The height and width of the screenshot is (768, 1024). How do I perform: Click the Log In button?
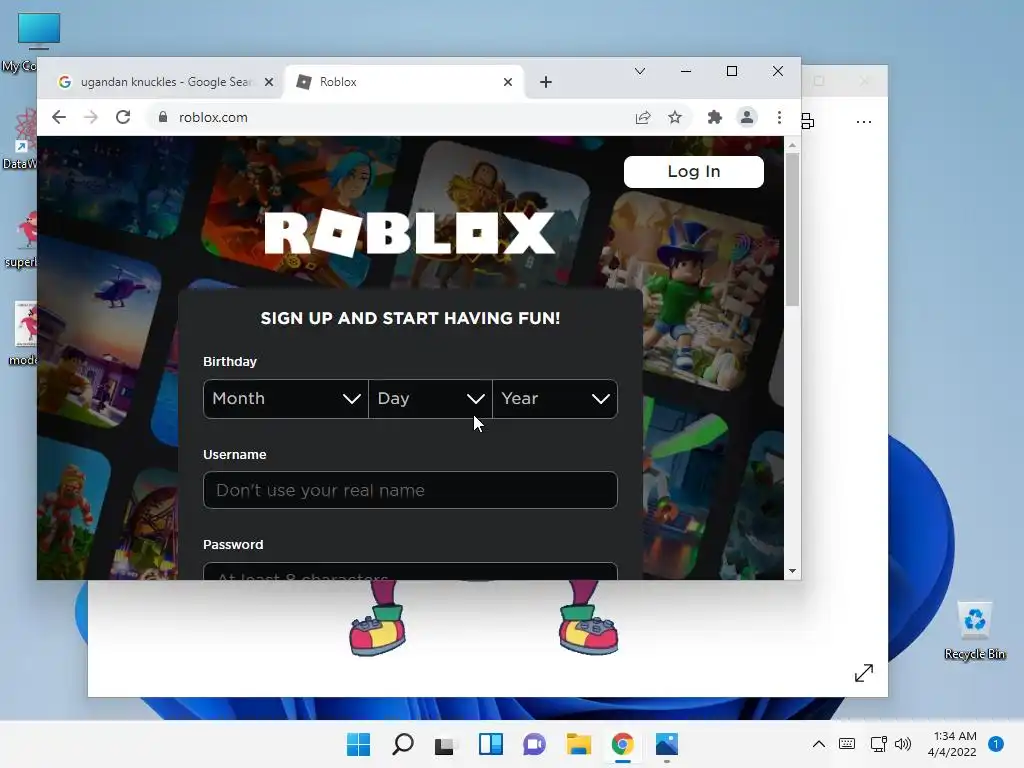[x=694, y=172]
